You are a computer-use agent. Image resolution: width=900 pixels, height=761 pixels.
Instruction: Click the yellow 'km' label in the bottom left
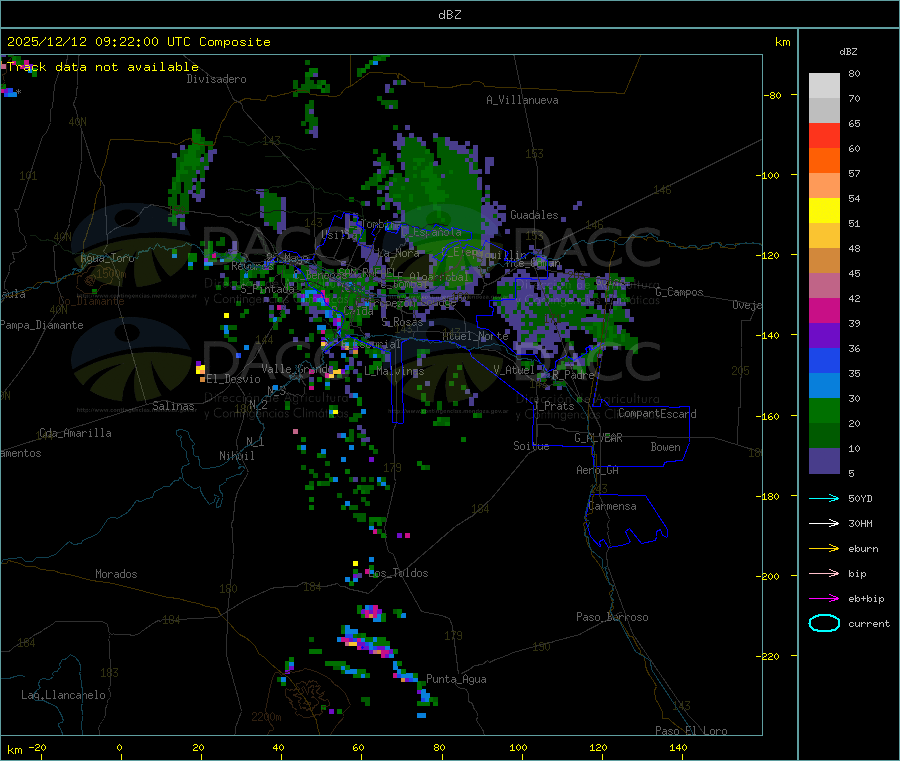pos(14,750)
